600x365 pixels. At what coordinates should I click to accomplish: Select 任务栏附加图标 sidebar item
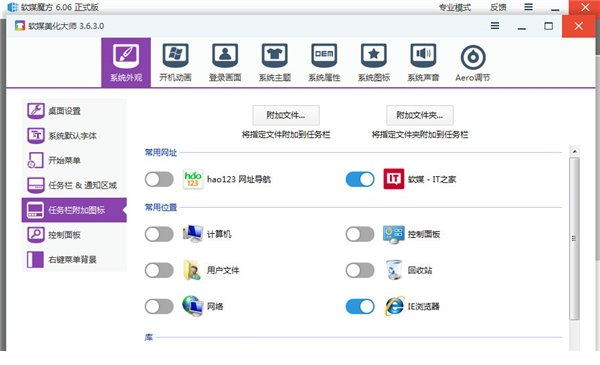(x=74, y=210)
